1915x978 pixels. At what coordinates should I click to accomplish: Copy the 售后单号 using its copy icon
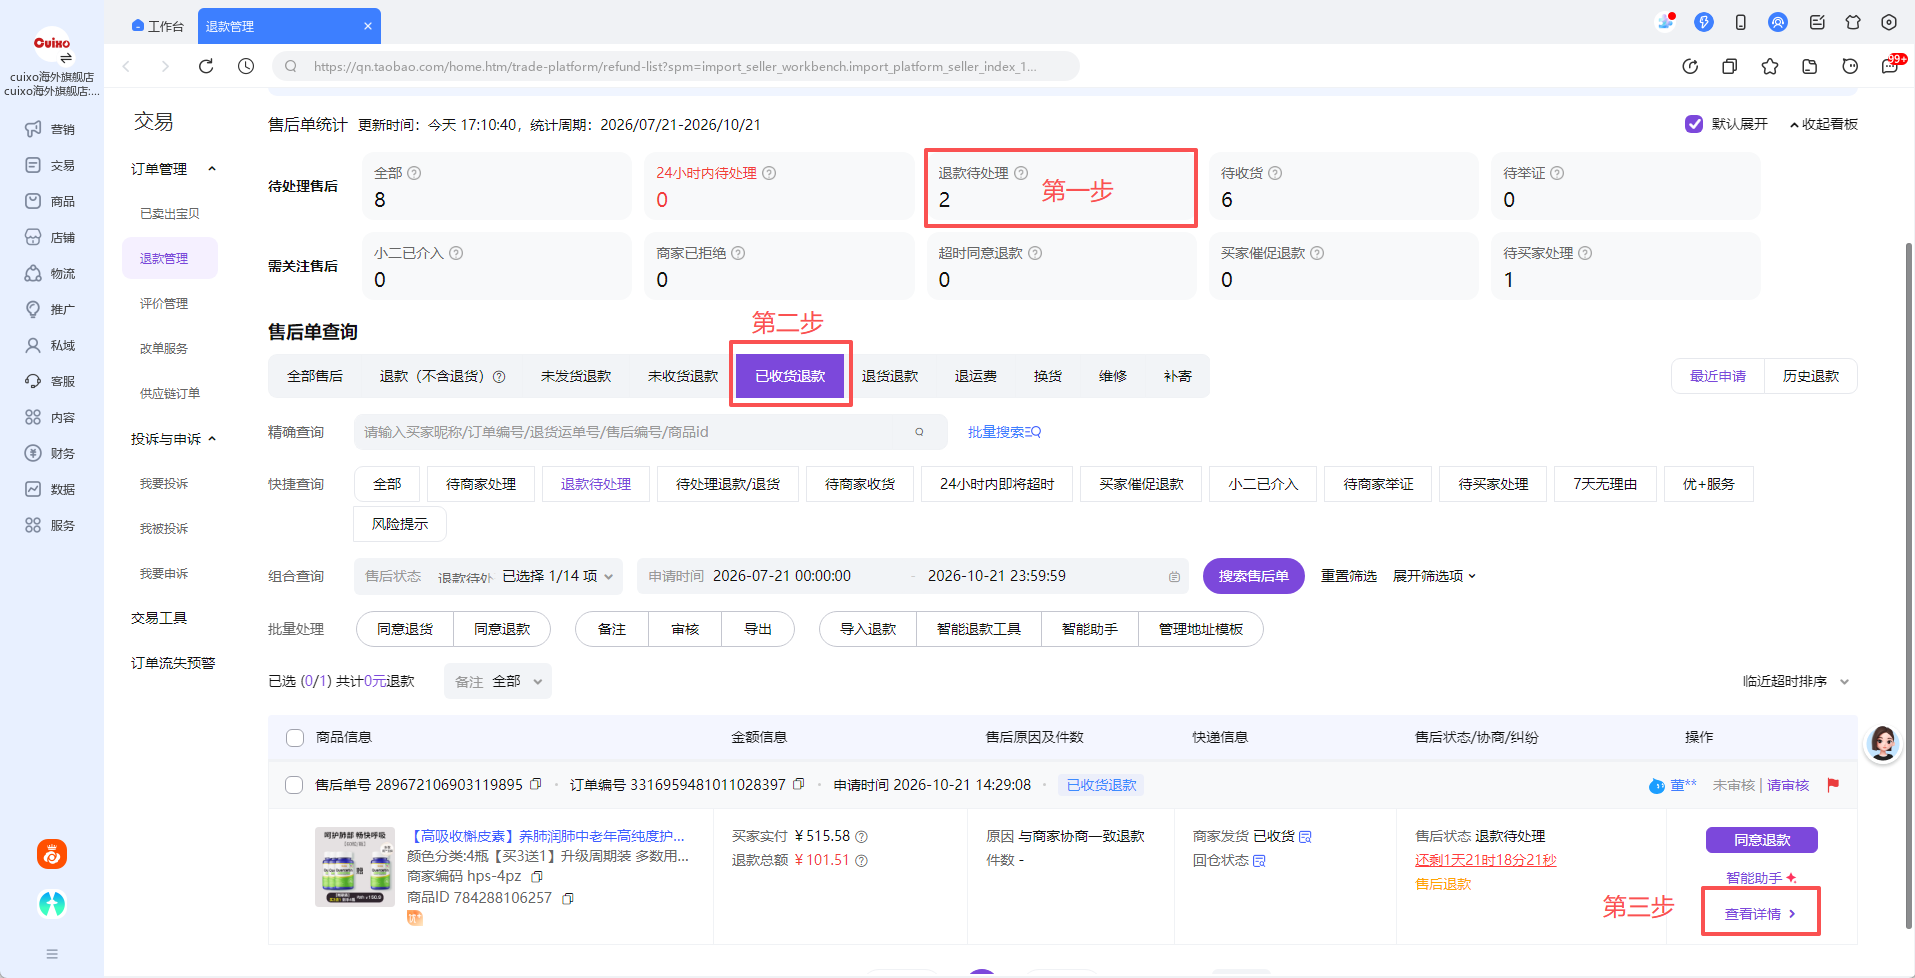click(x=536, y=784)
